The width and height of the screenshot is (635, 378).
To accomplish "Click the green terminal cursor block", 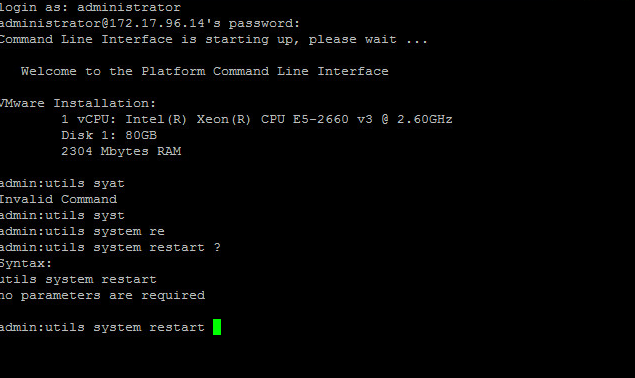I will pos(217,327).
